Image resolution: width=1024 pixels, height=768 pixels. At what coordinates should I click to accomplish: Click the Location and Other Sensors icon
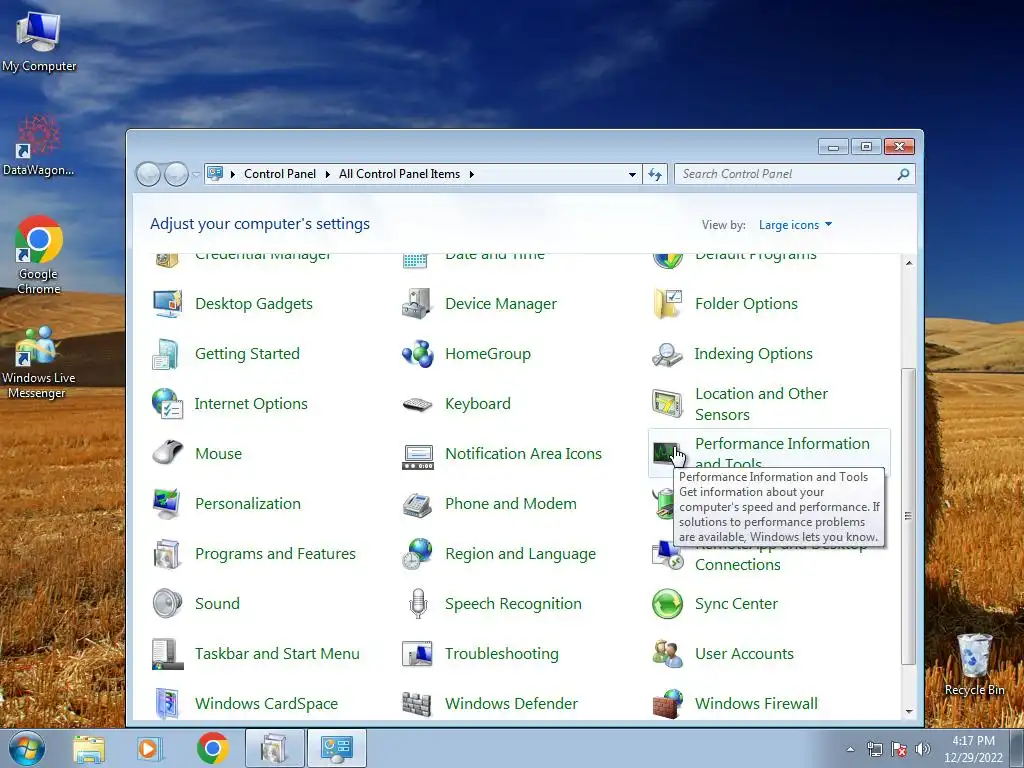click(667, 404)
